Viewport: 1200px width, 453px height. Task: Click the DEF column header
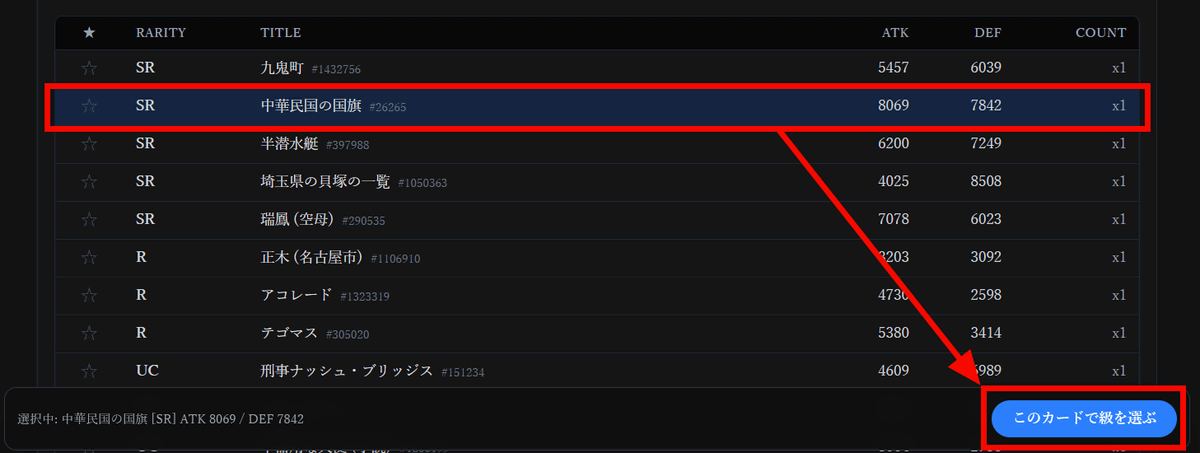988,33
